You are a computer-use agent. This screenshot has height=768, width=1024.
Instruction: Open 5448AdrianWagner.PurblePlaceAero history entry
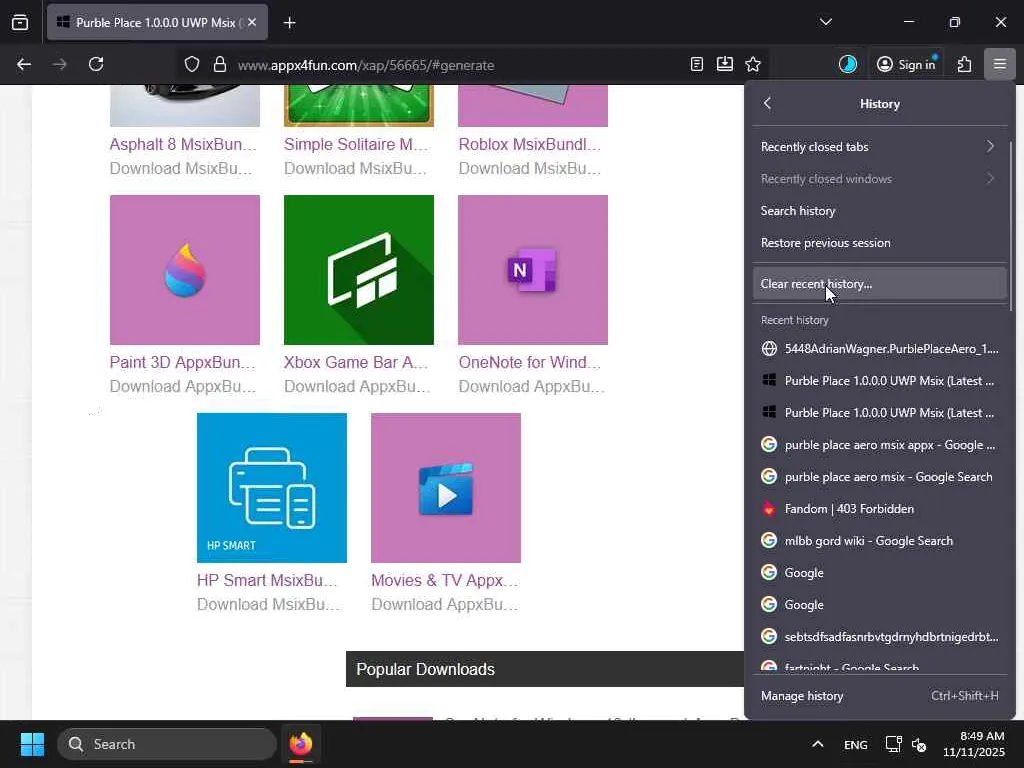[x=879, y=349]
